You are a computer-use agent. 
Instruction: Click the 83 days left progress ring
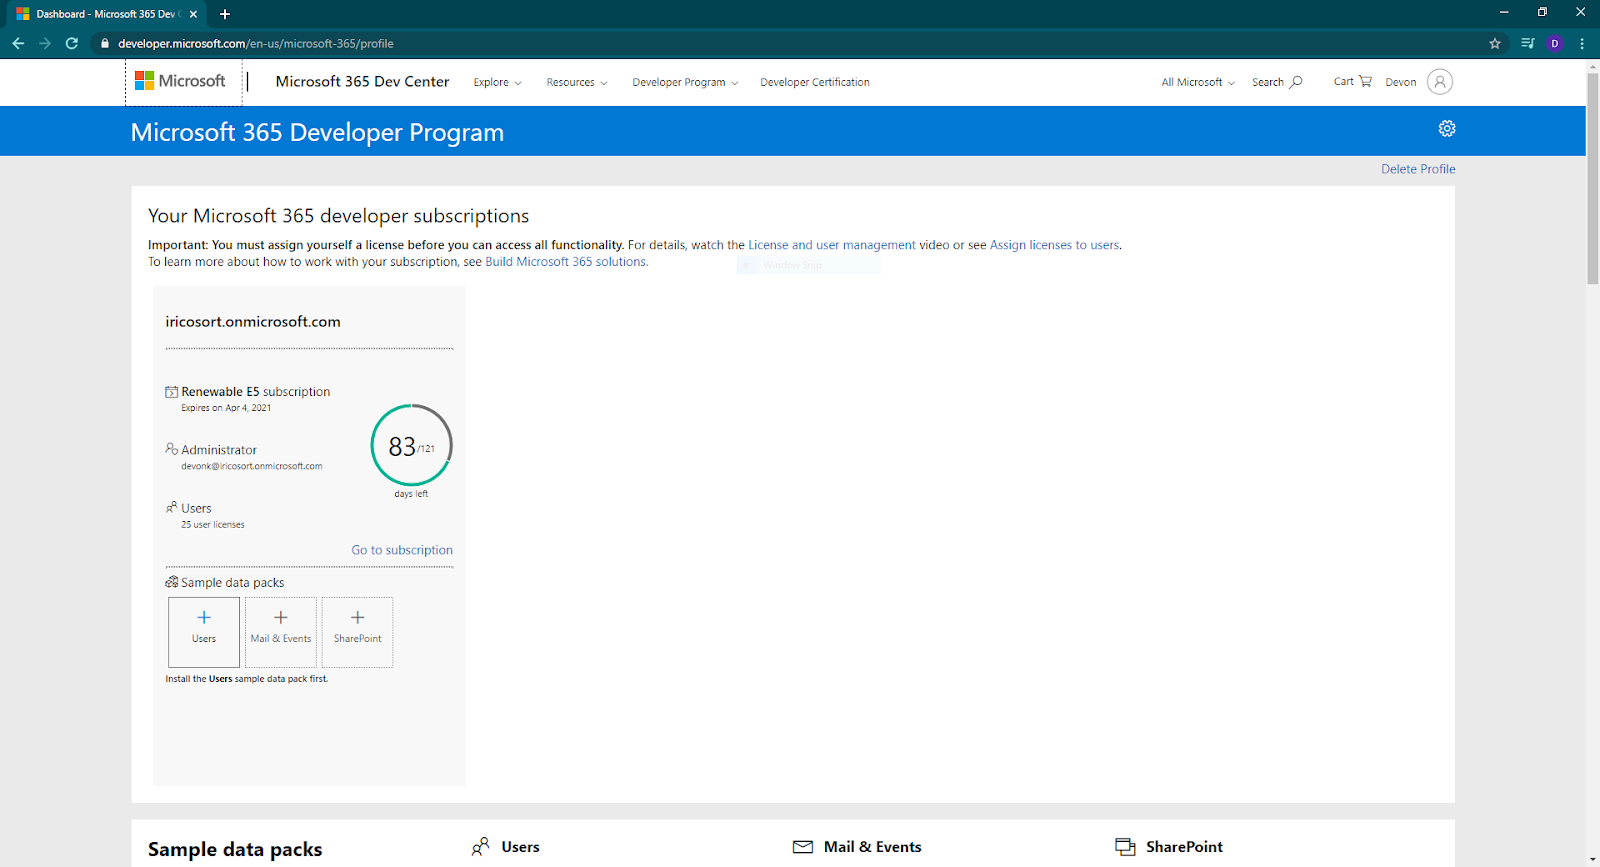(x=412, y=445)
